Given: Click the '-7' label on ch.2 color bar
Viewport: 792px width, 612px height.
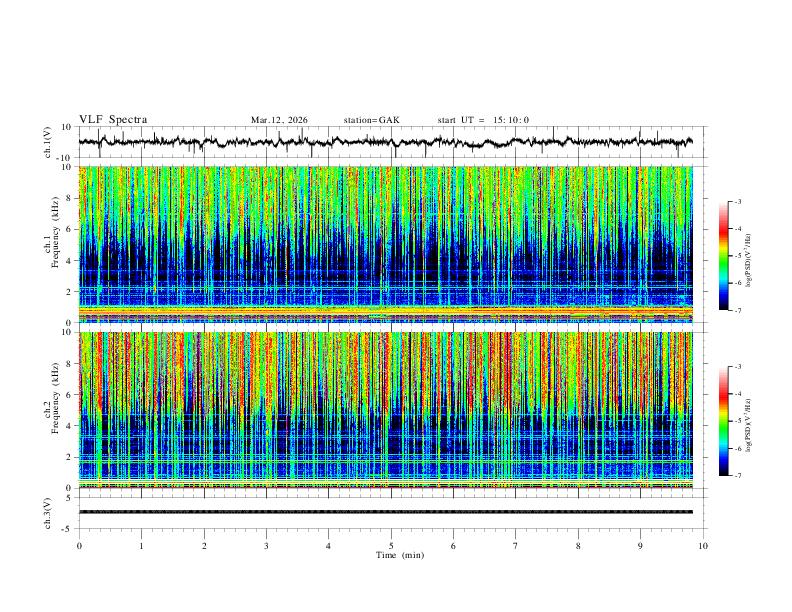Looking at the screenshot, I should 737,476.
